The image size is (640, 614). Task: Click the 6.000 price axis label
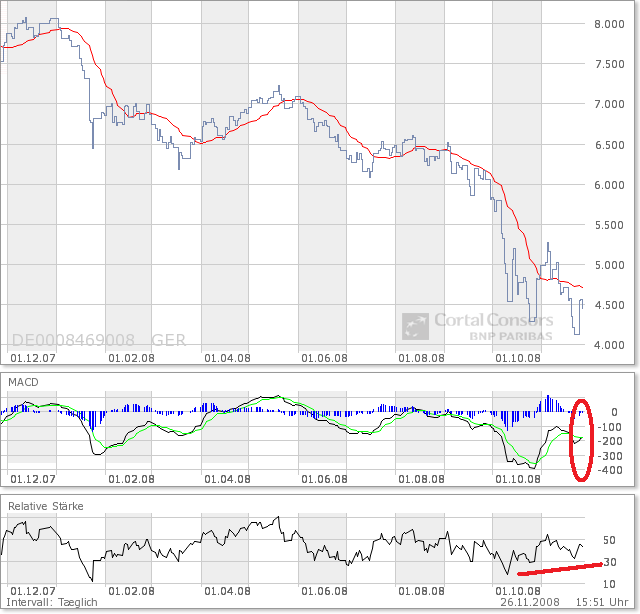point(609,185)
